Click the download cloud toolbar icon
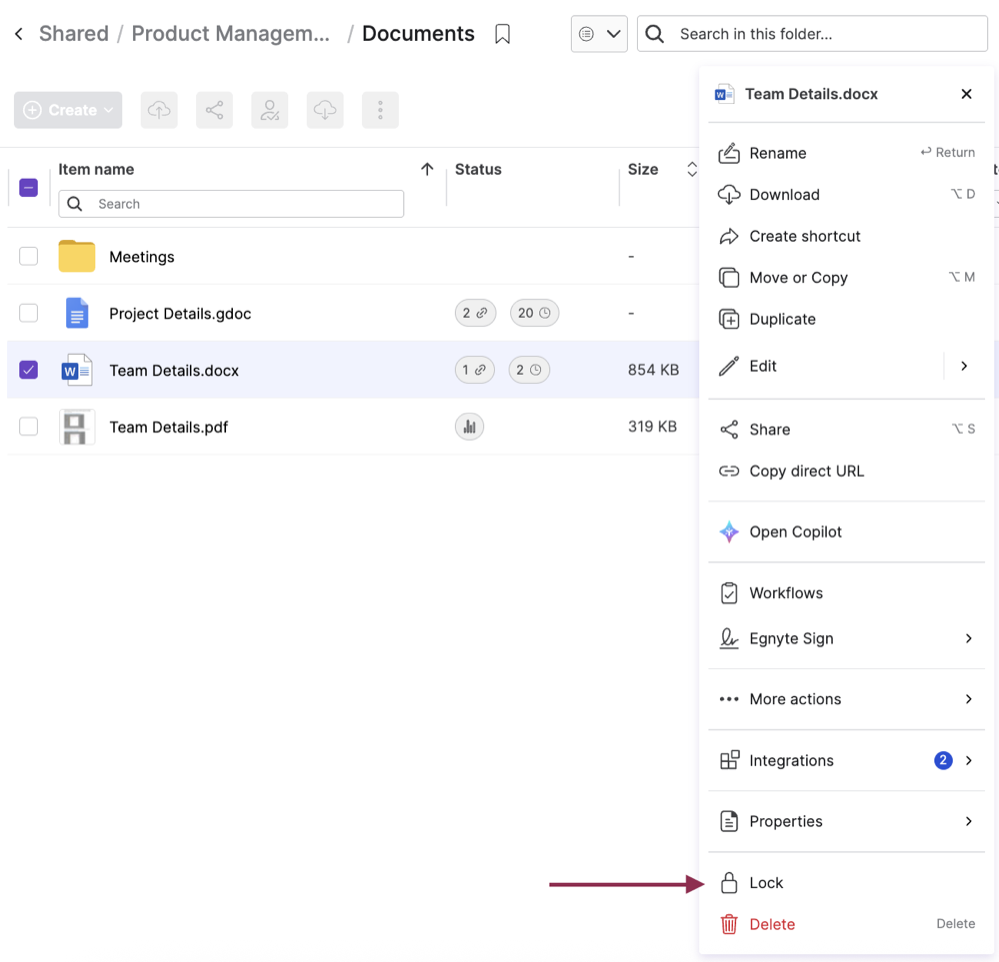 coord(325,110)
